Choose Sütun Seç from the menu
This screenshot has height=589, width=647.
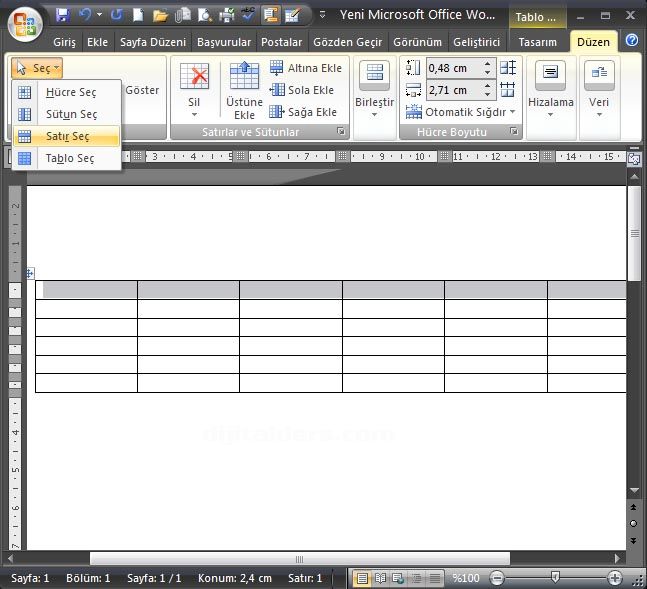pyautogui.click(x=67, y=114)
